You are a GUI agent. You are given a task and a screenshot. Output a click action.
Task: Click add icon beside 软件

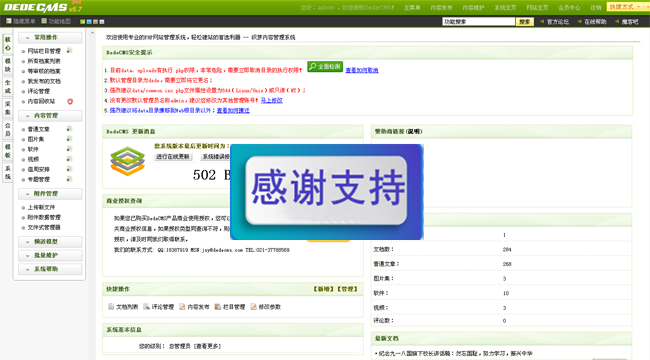(x=69, y=149)
